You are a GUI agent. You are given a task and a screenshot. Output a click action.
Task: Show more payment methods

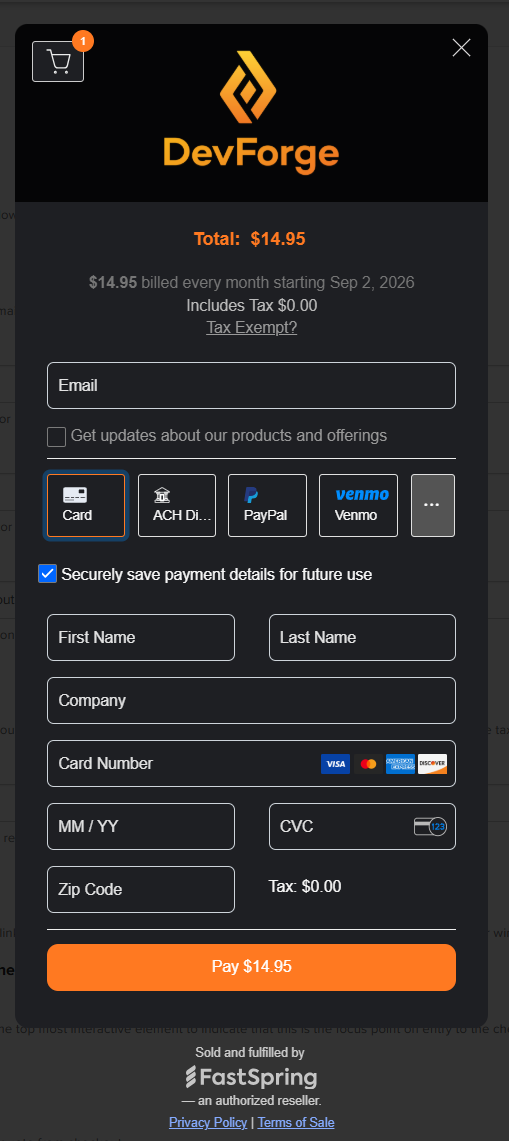pos(433,506)
